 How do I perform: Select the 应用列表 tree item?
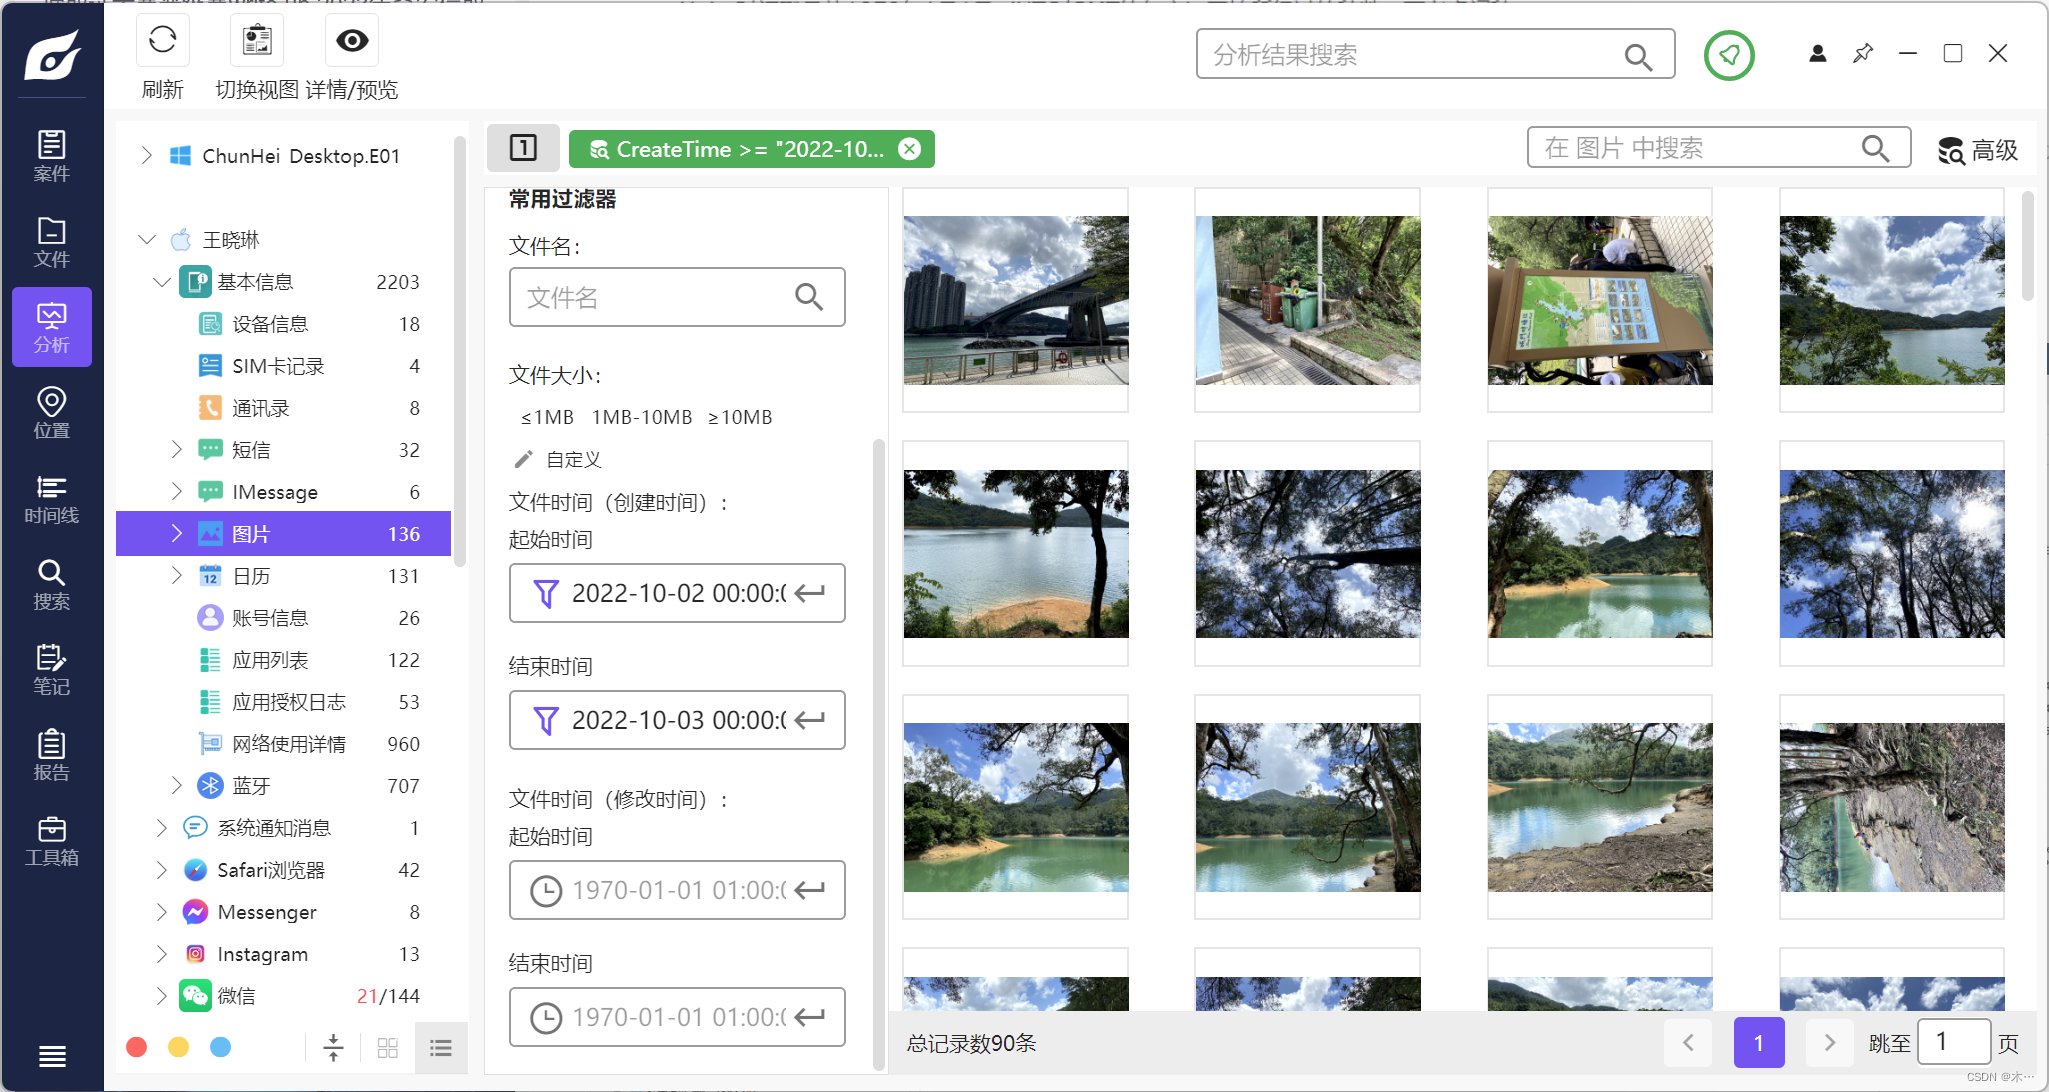tap(270, 660)
